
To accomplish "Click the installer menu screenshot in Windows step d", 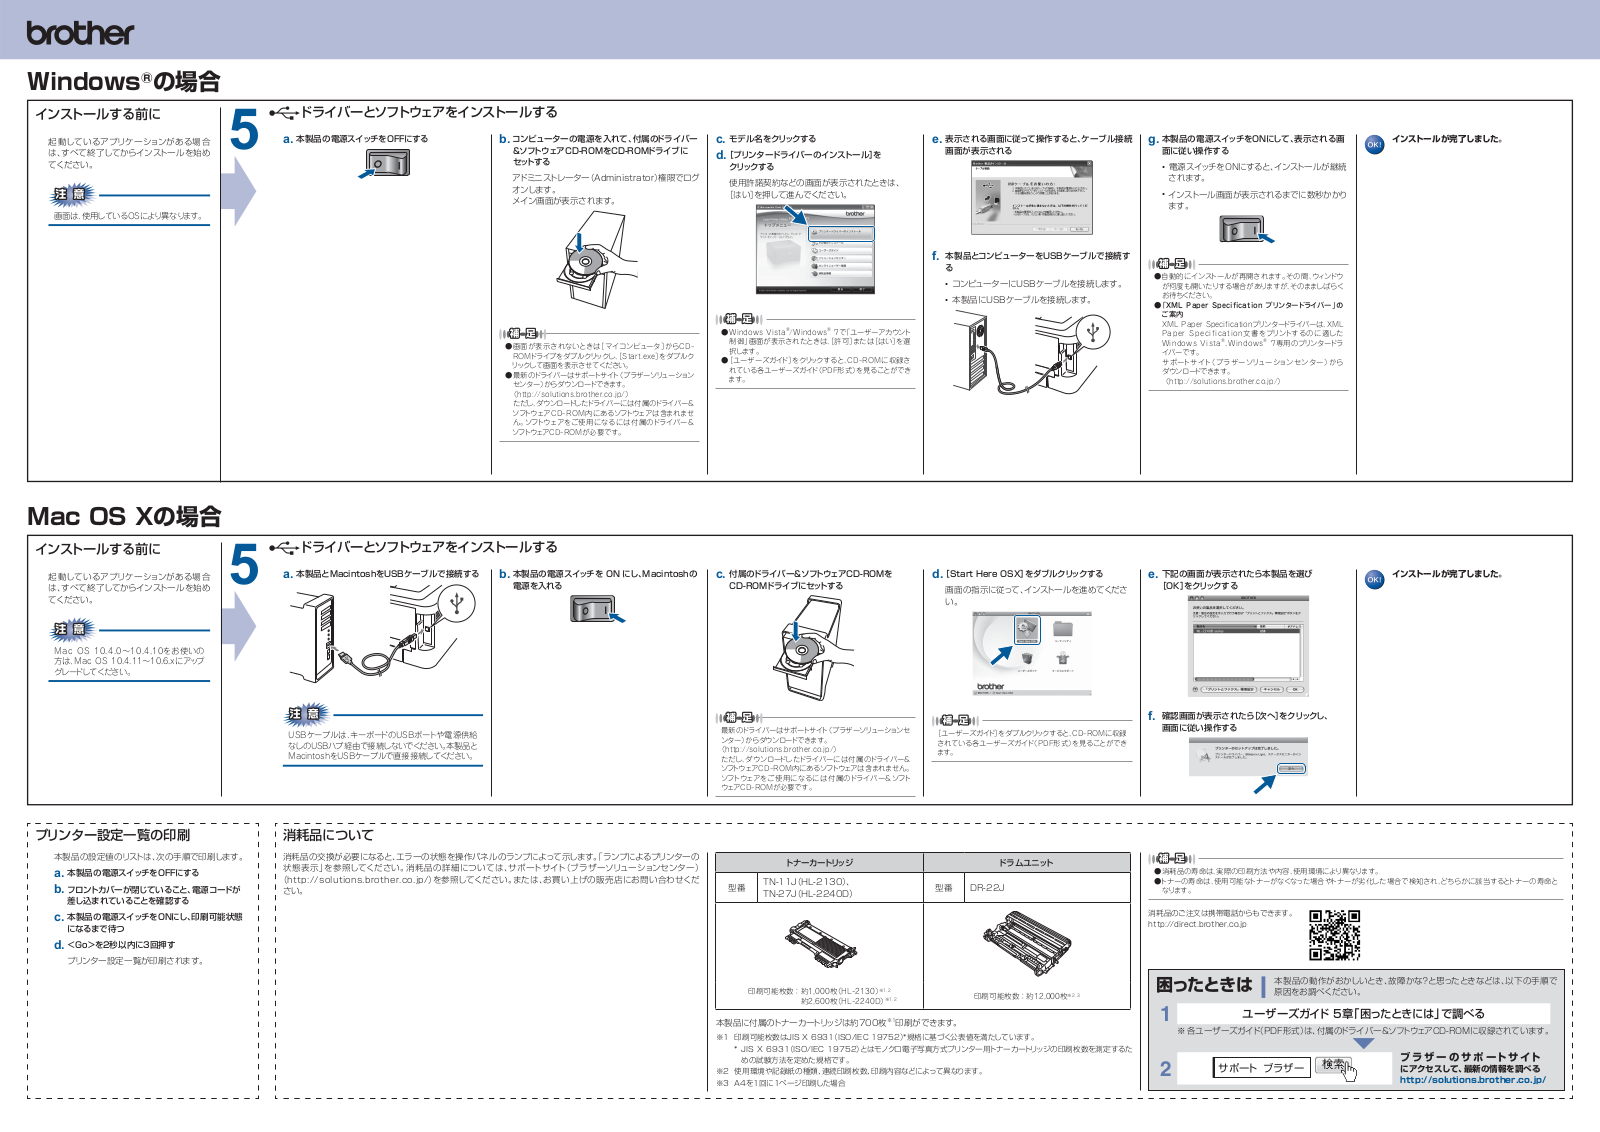I will click(x=815, y=249).
